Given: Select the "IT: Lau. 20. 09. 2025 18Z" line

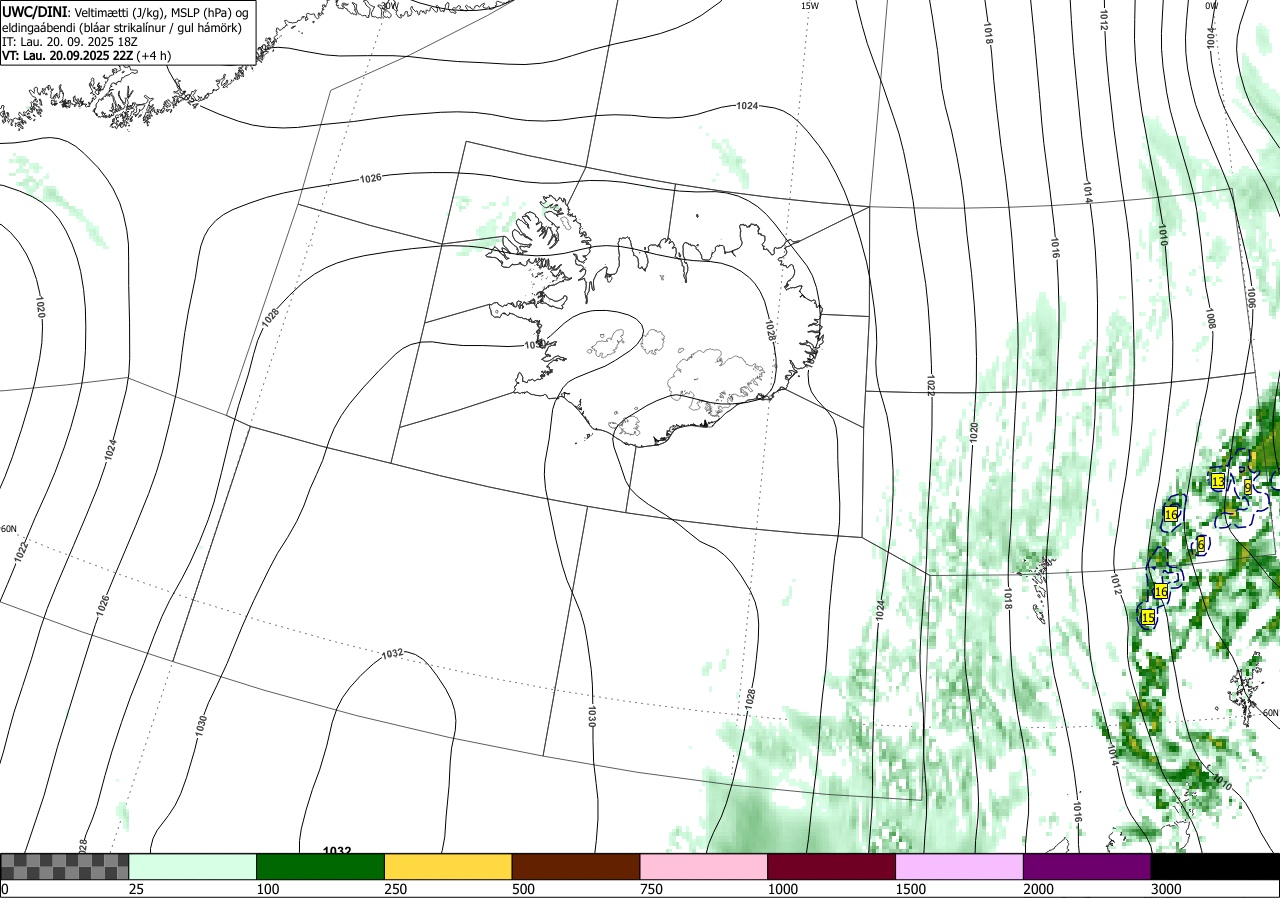Looking at the screenshot, I should click(68, 43).
